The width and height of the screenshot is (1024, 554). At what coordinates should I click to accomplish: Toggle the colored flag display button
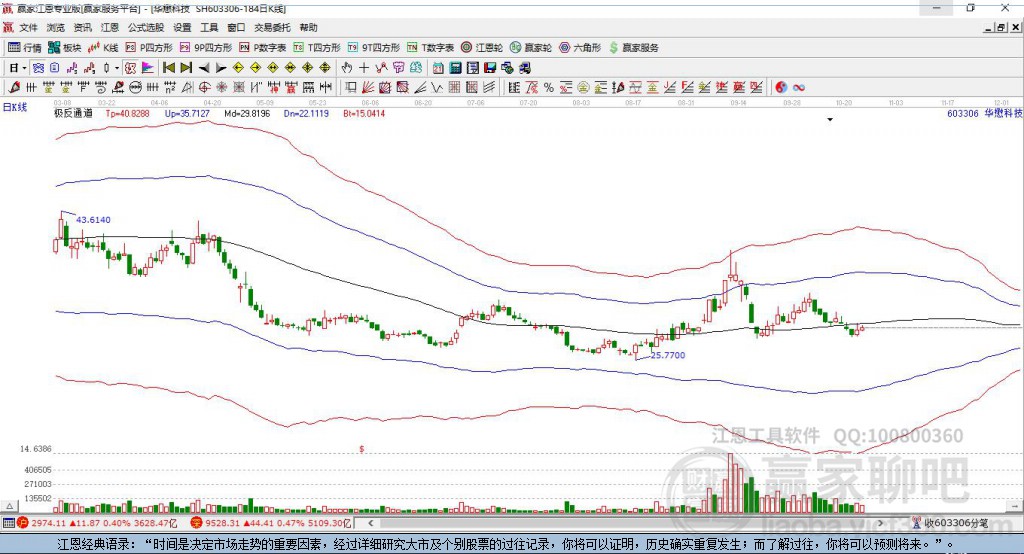pyautogui.click(x=148, y=67)
